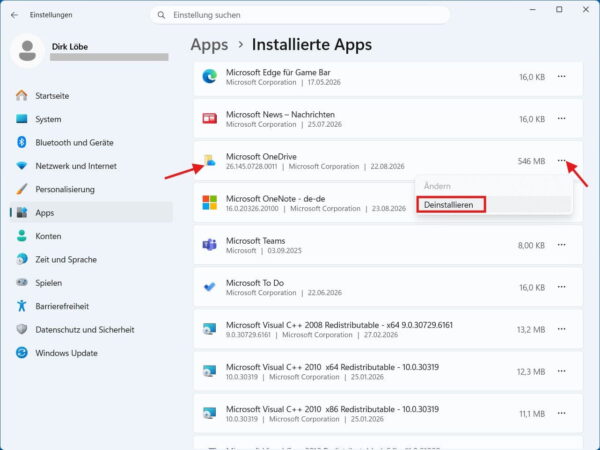This screenshot has height=450, width=600.
Task: Open Zeit und Sprache settings
Action: coord(66,259)
